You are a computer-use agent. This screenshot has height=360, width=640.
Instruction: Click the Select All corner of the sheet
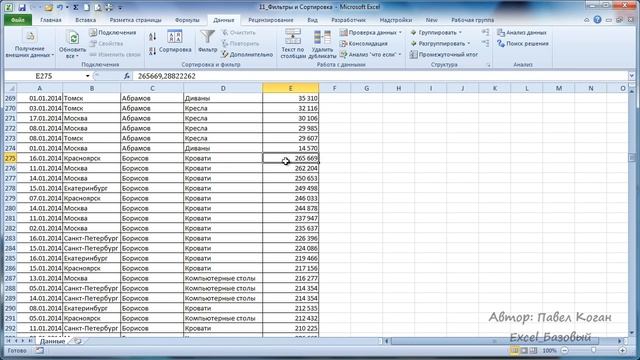(11, 88)
